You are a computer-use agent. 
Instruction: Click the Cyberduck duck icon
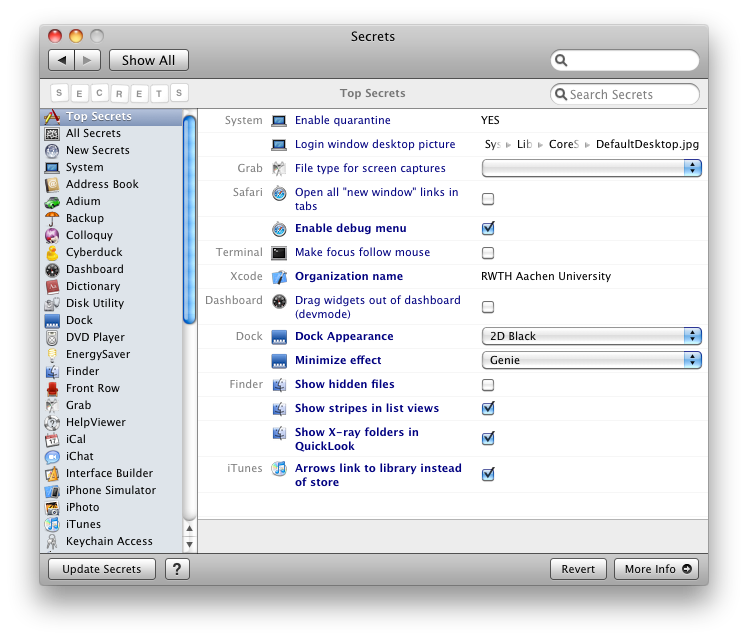click(x=52, y=252)
